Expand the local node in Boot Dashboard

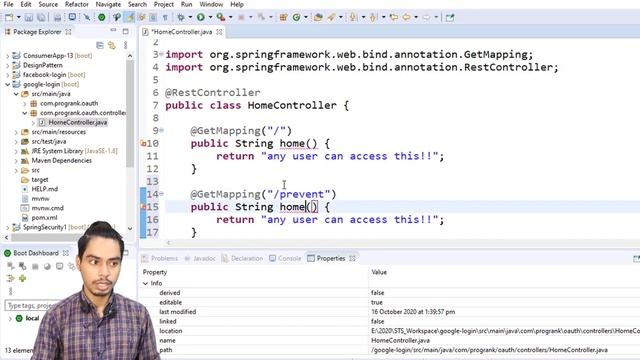point(10,318)
